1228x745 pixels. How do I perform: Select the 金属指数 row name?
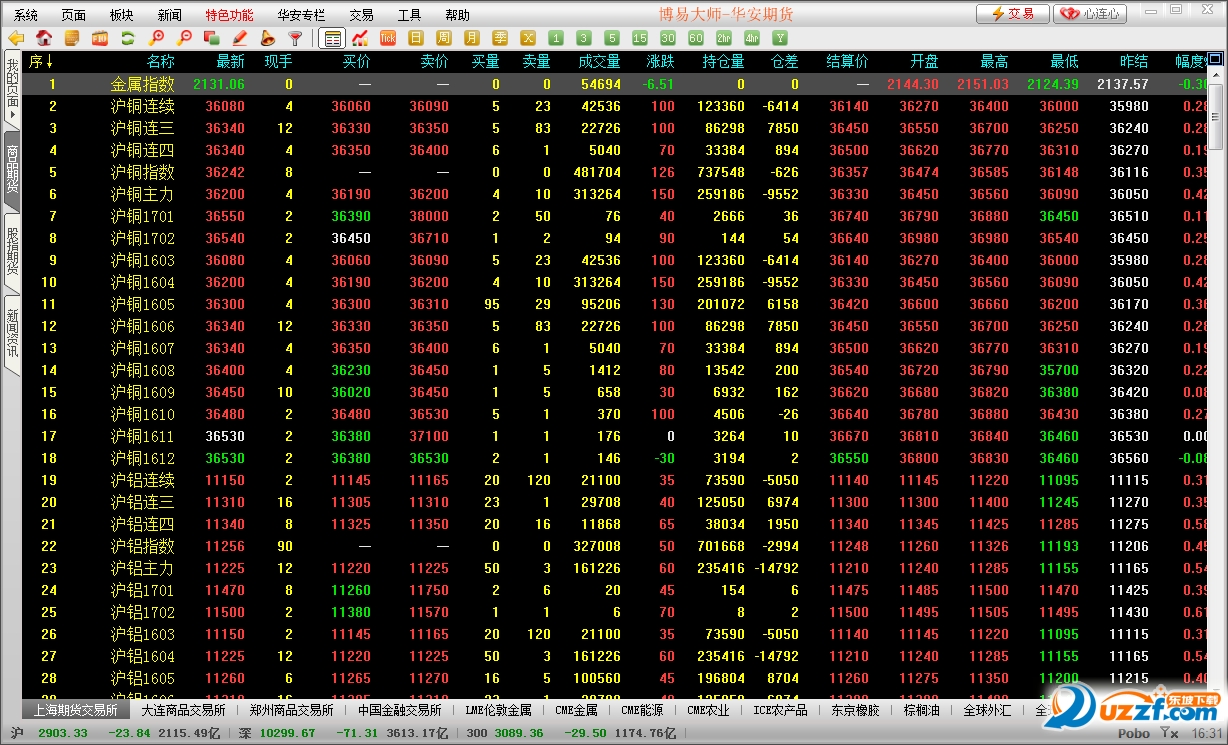[142, 84]
